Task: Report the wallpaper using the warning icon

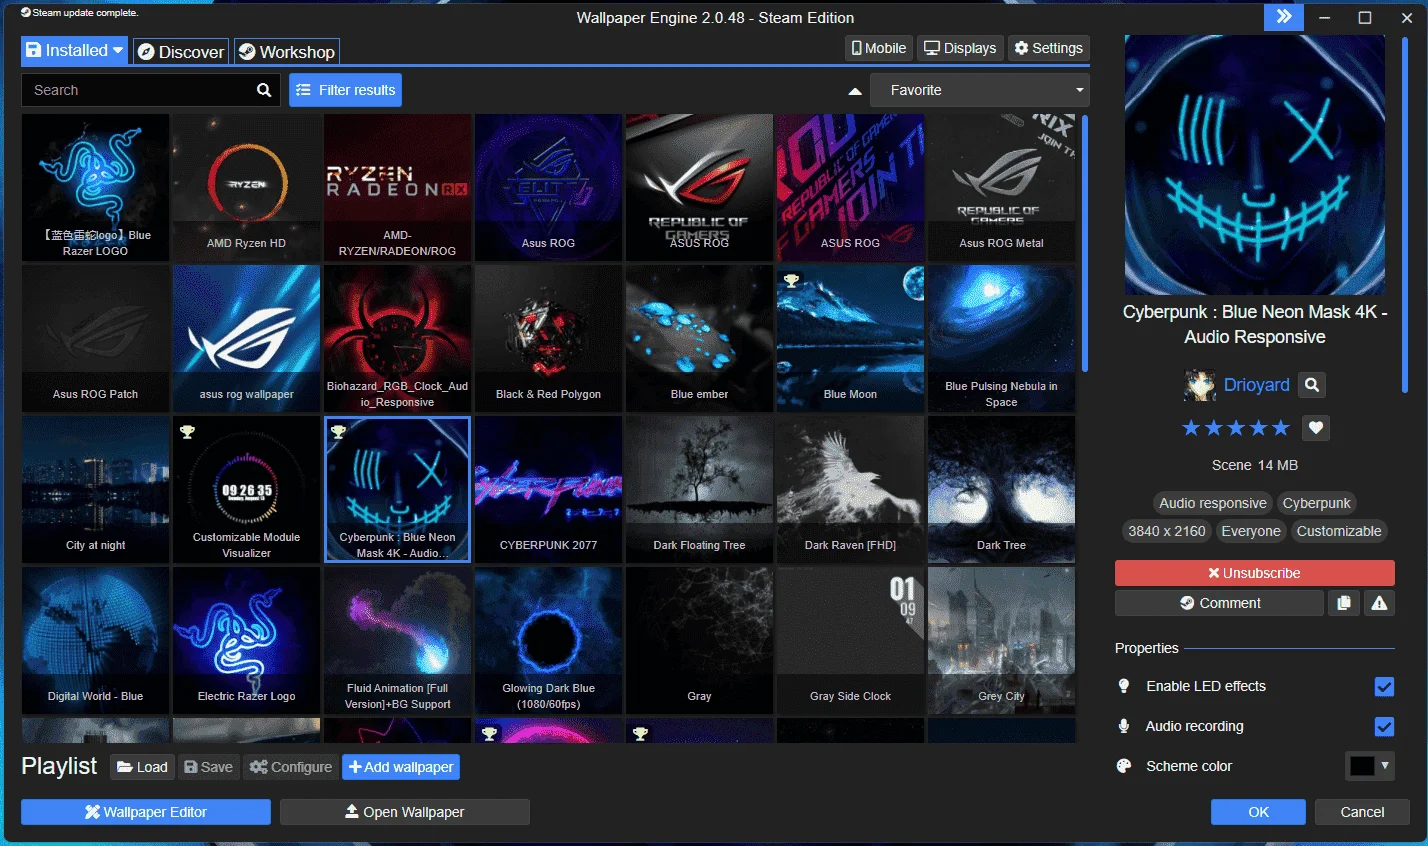Action: click(x=1379, y=603)
